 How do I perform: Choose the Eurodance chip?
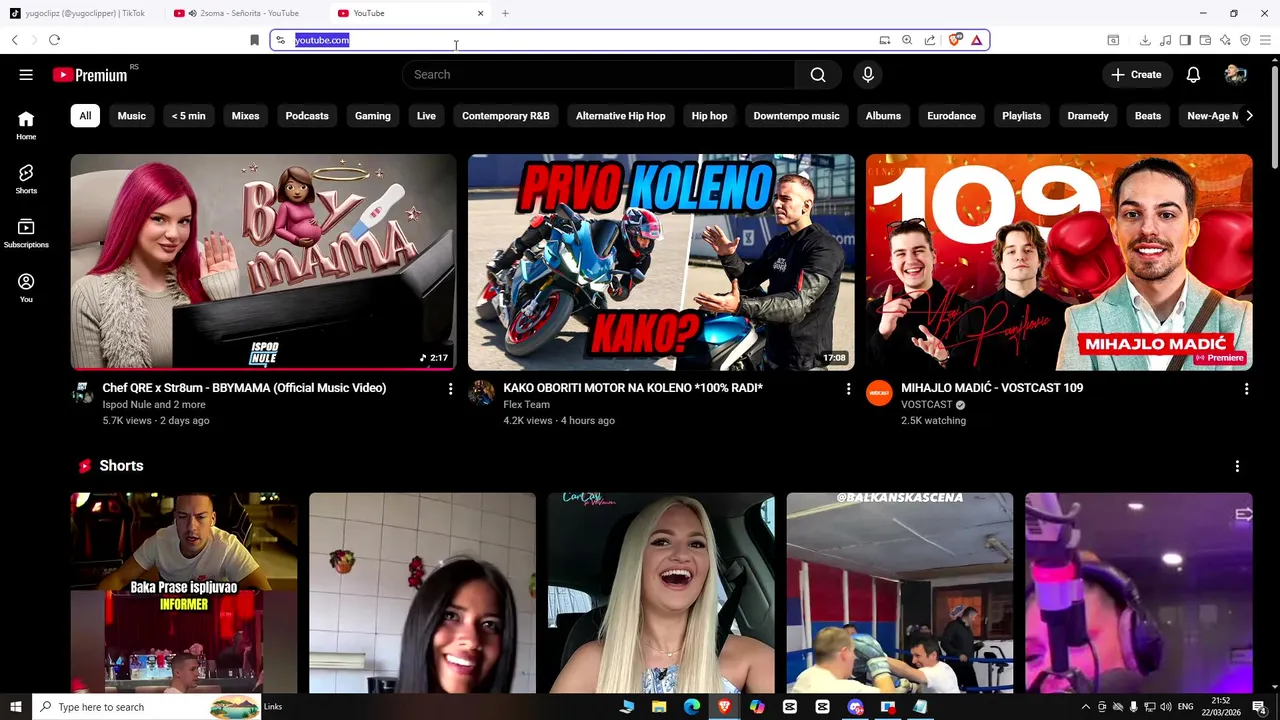[x=951, y=116]
